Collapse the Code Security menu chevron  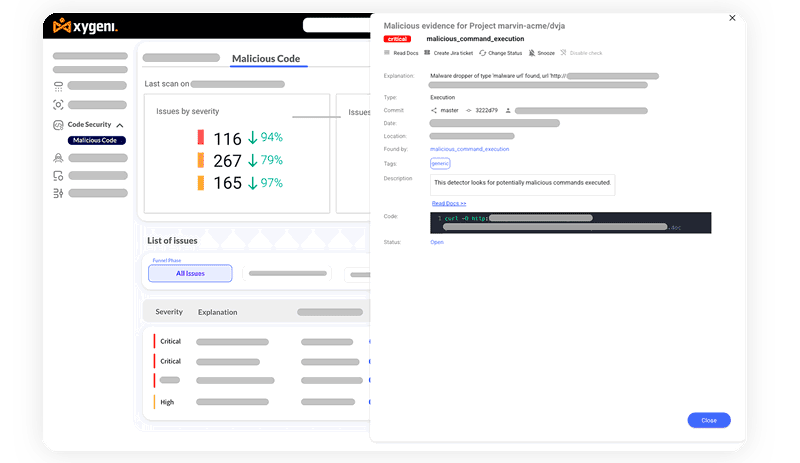pos(120,125)
